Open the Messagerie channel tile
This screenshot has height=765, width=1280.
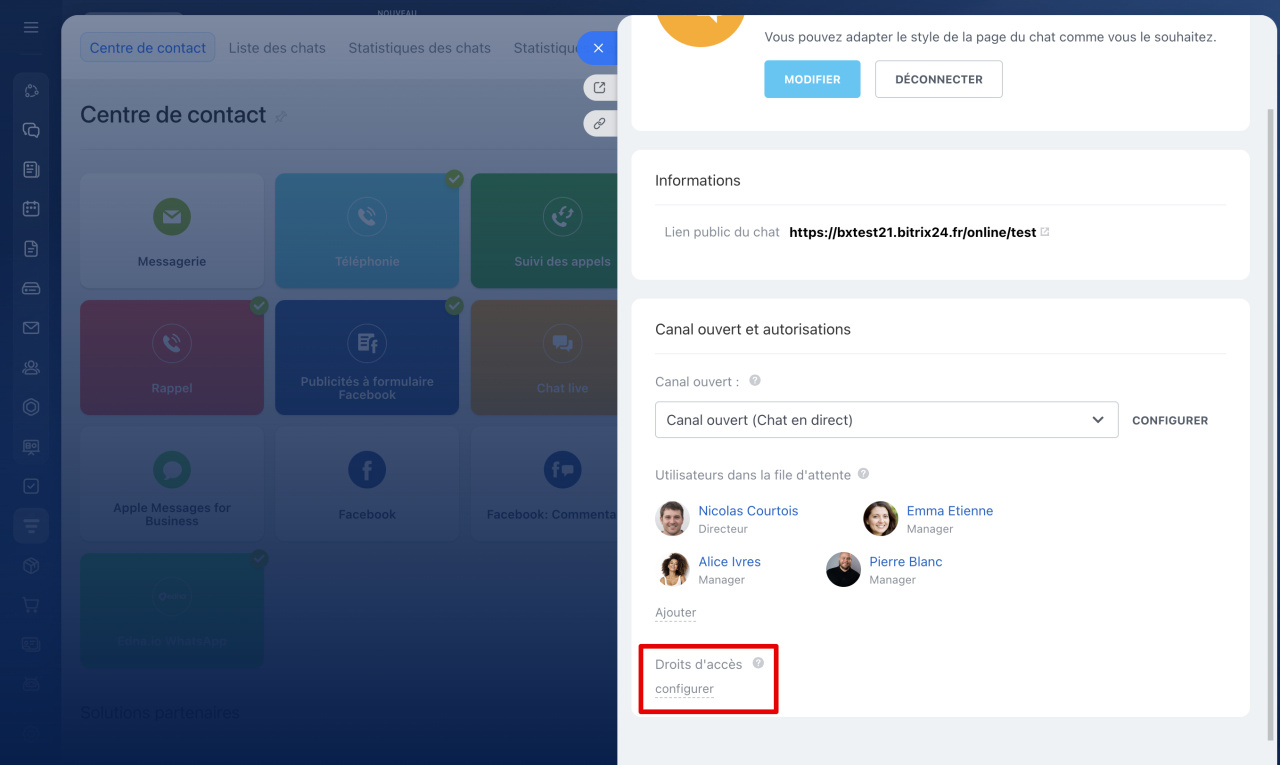tap(172, 230)
